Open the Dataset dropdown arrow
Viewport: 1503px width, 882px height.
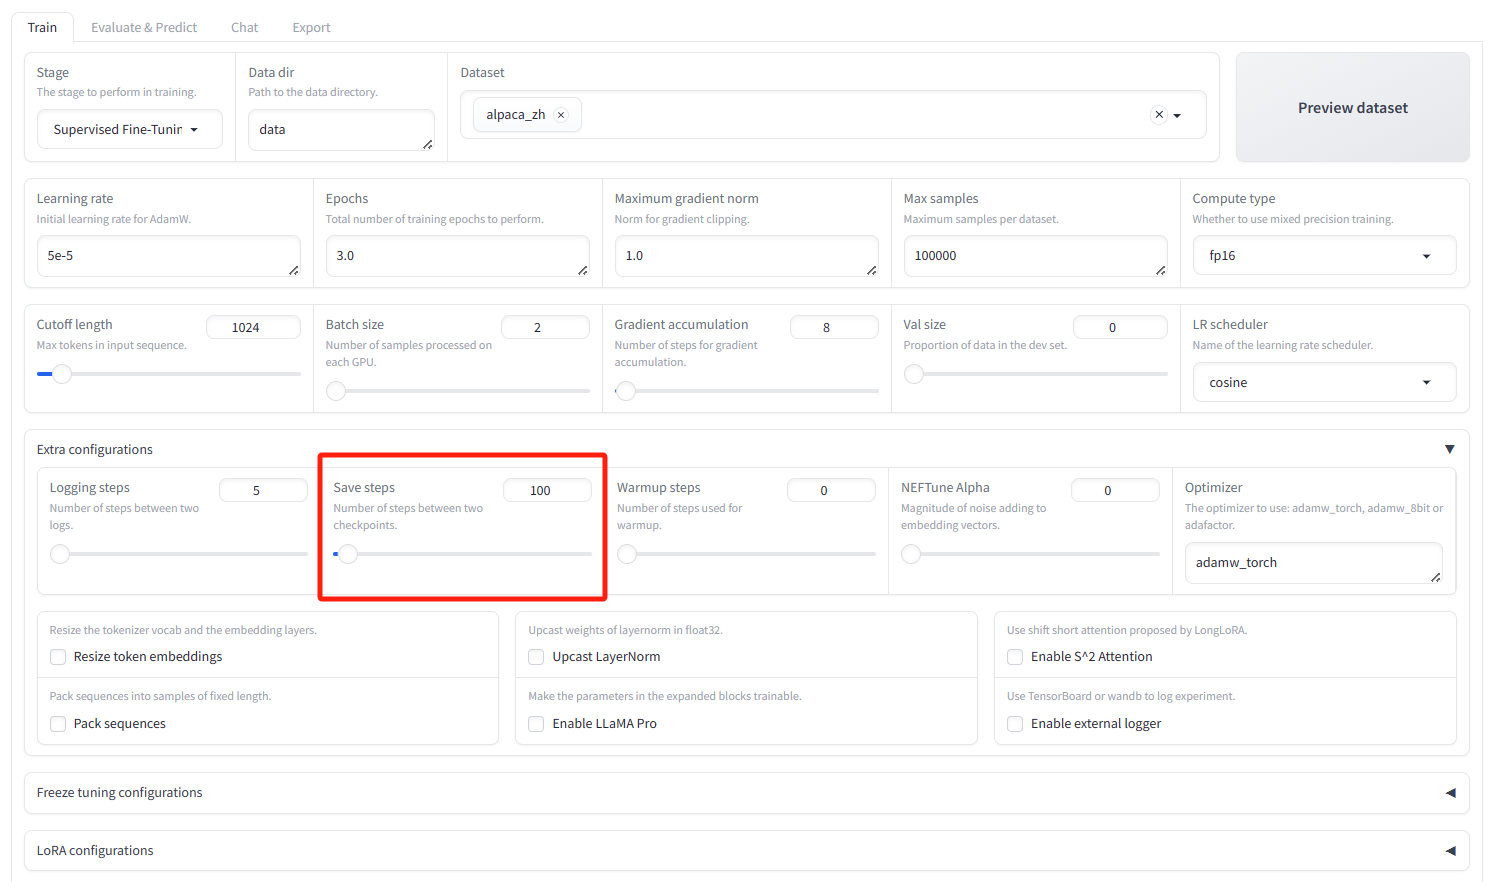click(1177, 115)
